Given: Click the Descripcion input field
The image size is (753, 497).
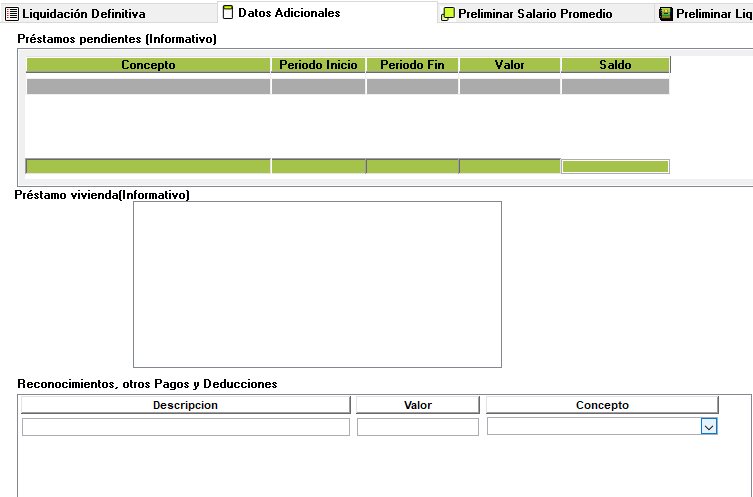Looking at the screenshot, I should tap(186, 427).
